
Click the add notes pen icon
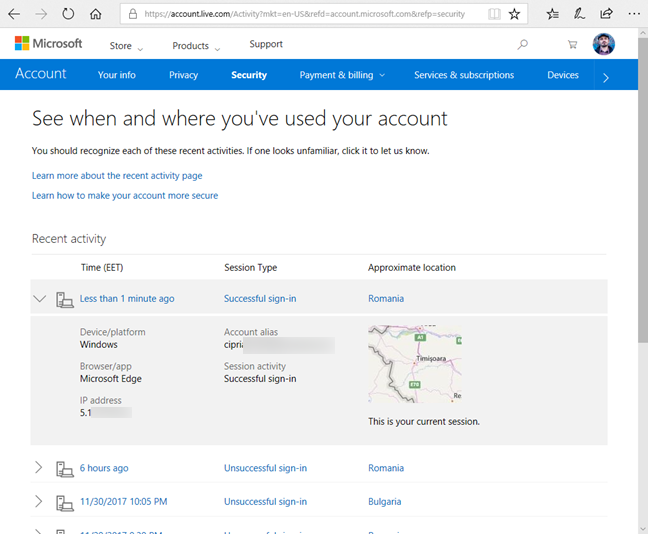pyautogui.click(x=579, y=14)
